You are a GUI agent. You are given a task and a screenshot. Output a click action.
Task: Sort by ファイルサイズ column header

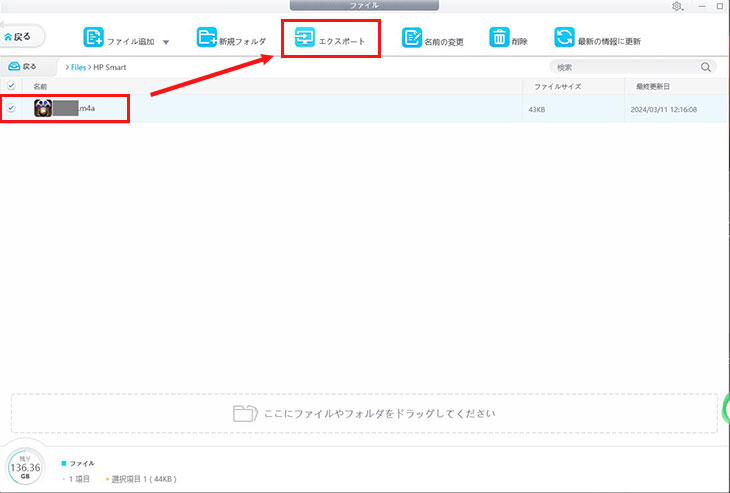click(x=557, y=87)
